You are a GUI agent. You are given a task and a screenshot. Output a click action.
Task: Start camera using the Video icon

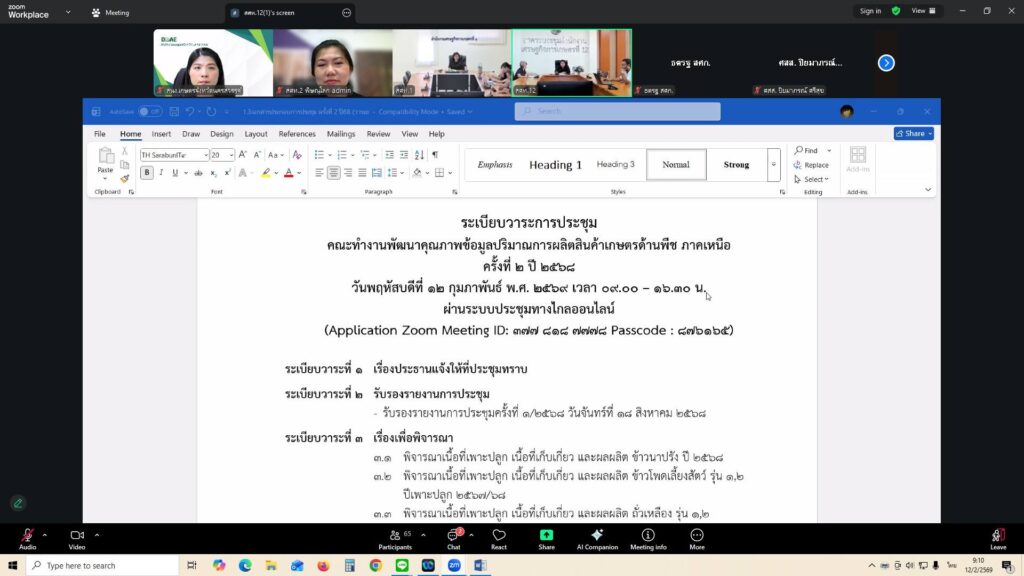tap(76, 537)
